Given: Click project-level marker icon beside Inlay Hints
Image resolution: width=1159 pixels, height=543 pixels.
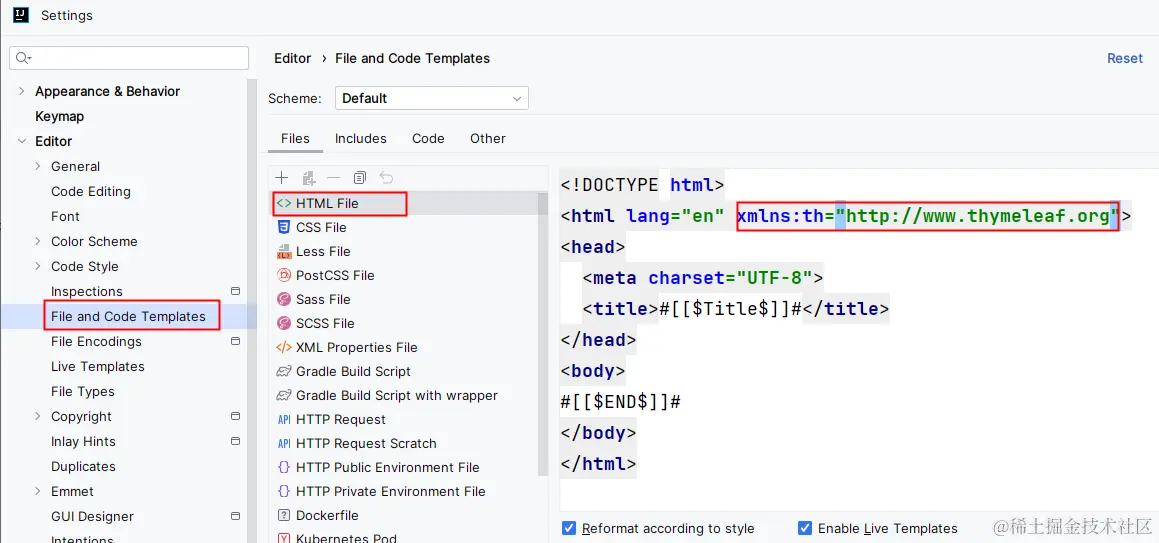Looking at the screenshot, I should click(x=236, y=441).
